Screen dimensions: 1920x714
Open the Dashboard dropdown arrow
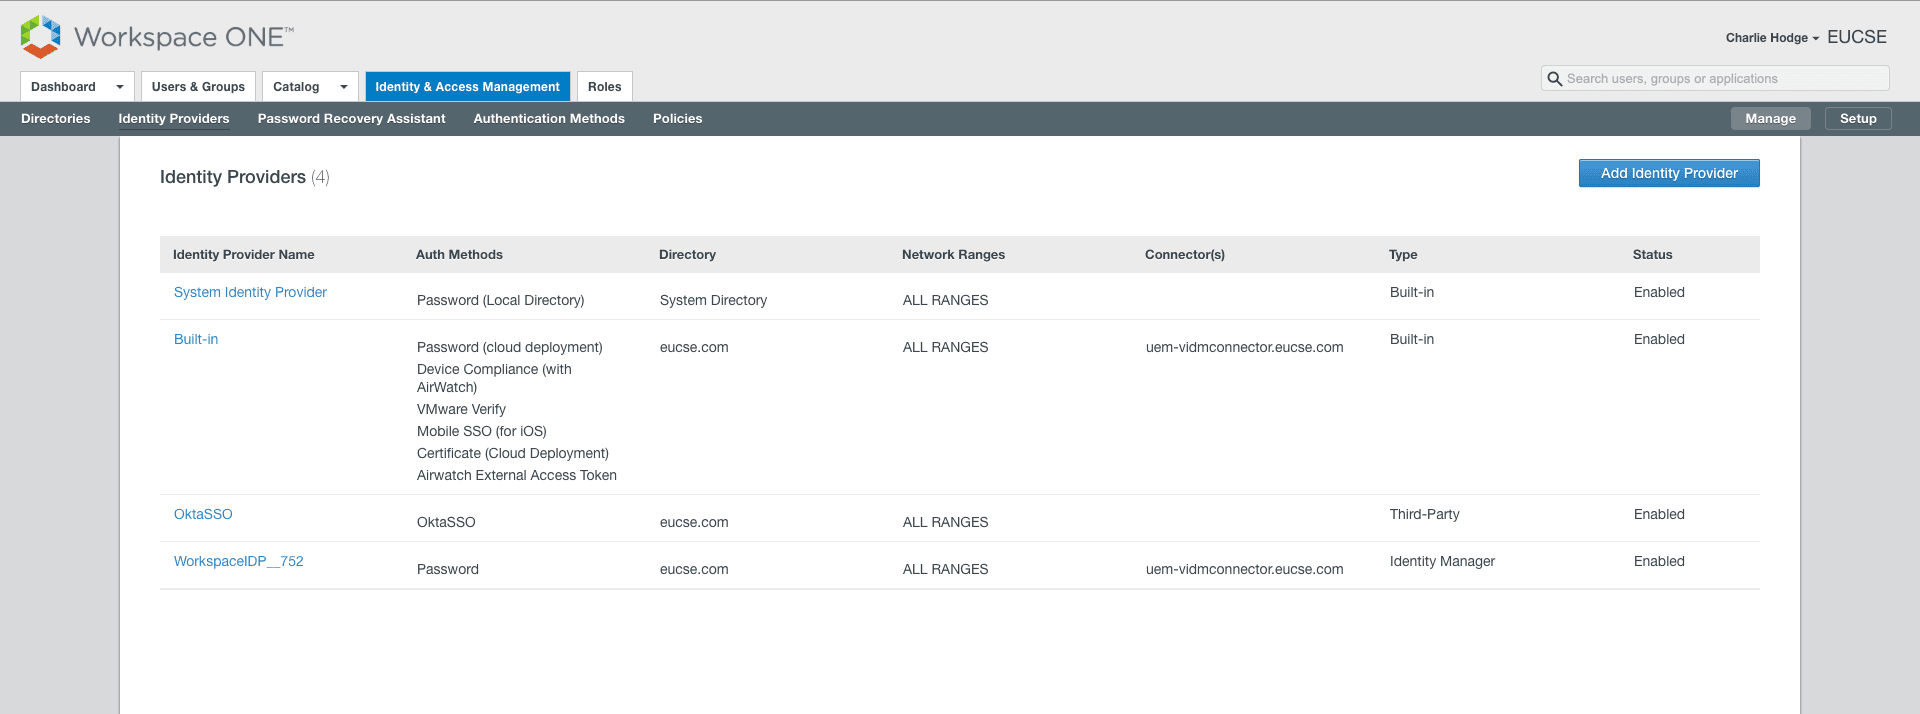point(120,87)
